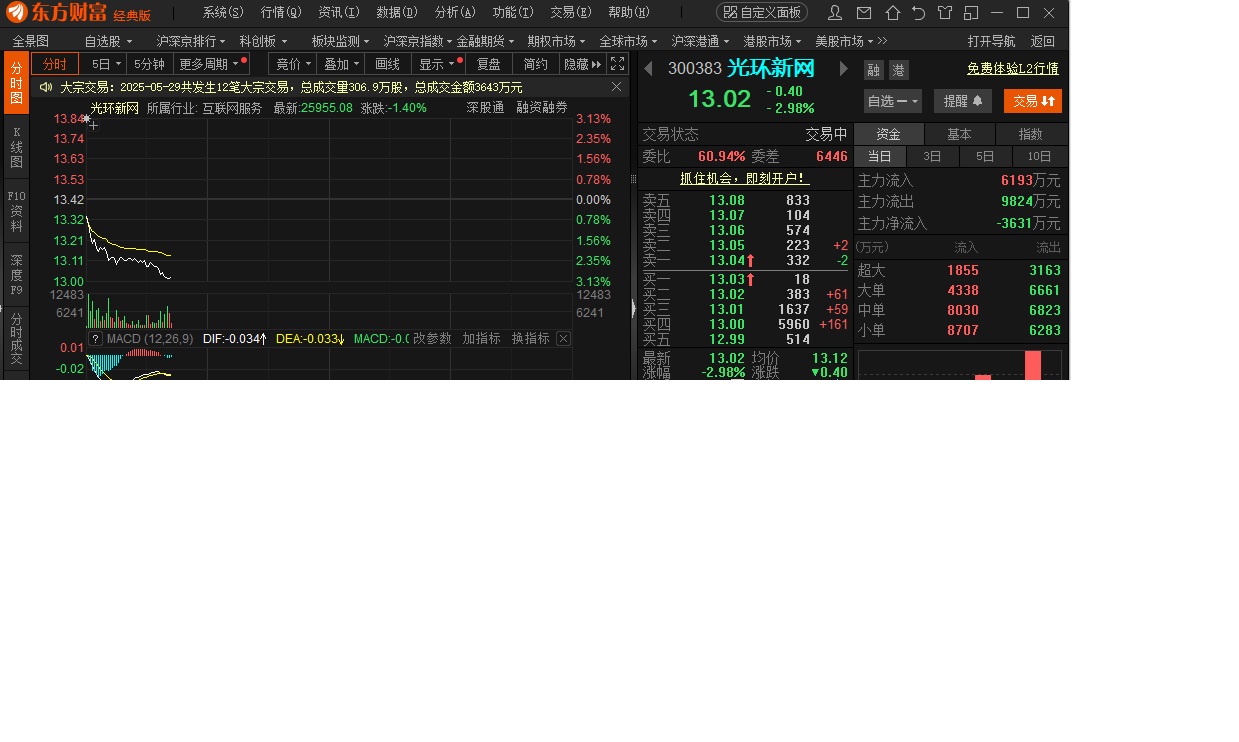Toggle chart fullscreen expand icon

pos(618,63)
